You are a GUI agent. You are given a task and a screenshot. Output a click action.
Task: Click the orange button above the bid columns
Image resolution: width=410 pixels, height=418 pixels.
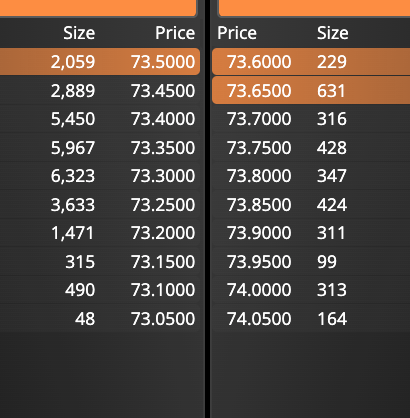pyautogui.click(x=98, y=8)
